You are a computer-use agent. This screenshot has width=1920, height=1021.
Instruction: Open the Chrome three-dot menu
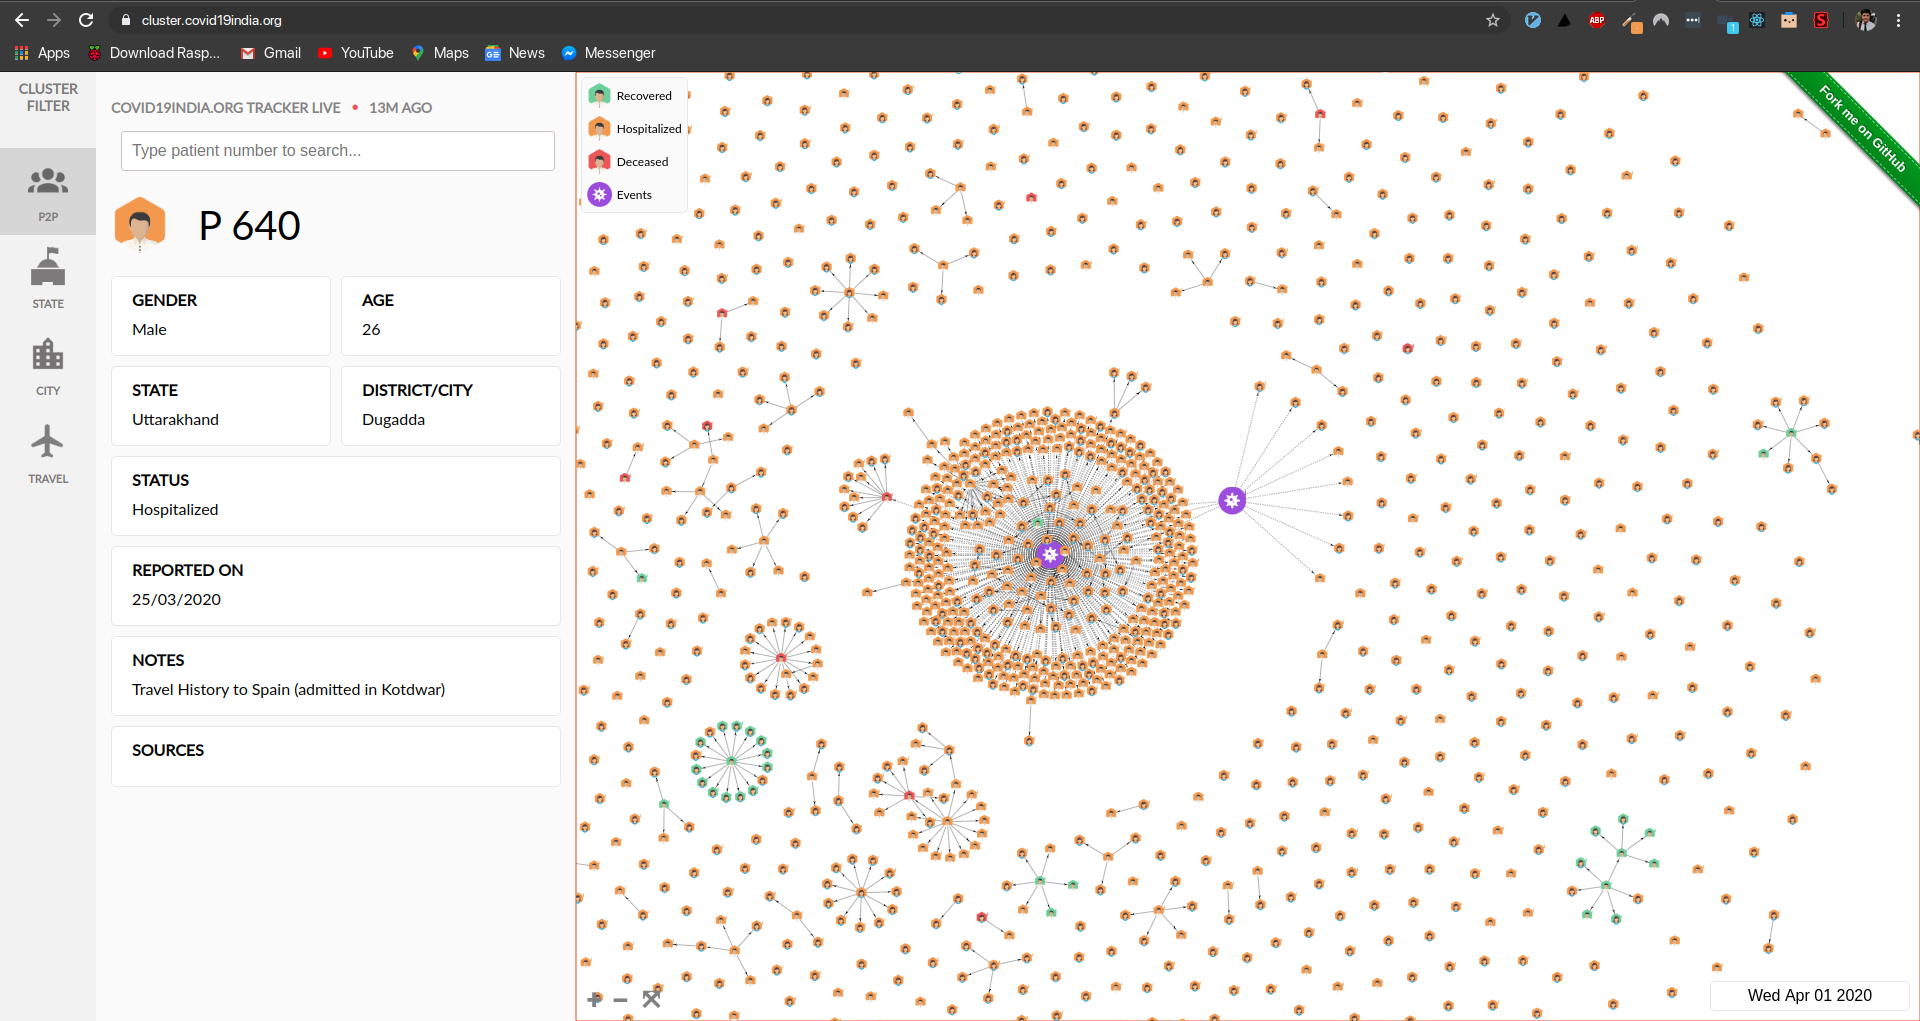click(x=1898, y=20)
